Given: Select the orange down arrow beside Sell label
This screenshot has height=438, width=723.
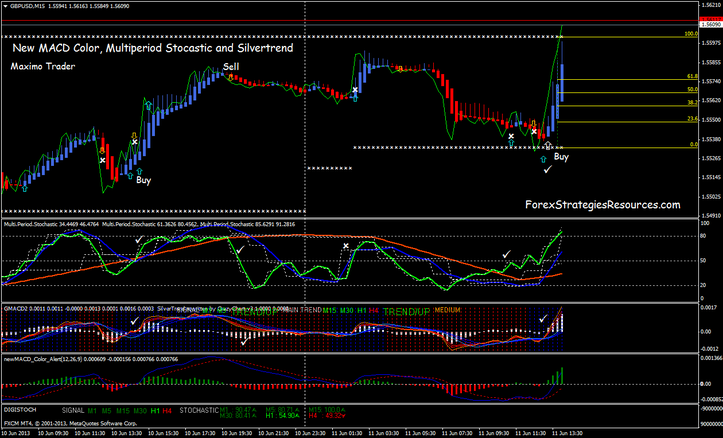Looking at the screenshot, I should pyautogui.click(x=230, y=77).
